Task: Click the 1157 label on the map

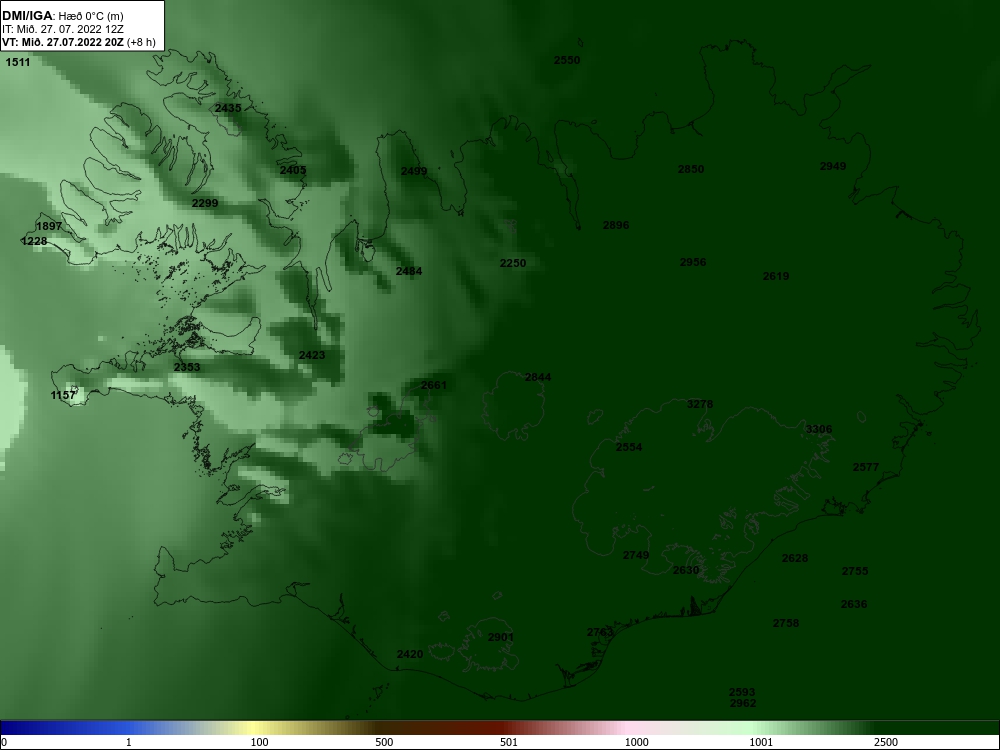Action: (63, 395)
